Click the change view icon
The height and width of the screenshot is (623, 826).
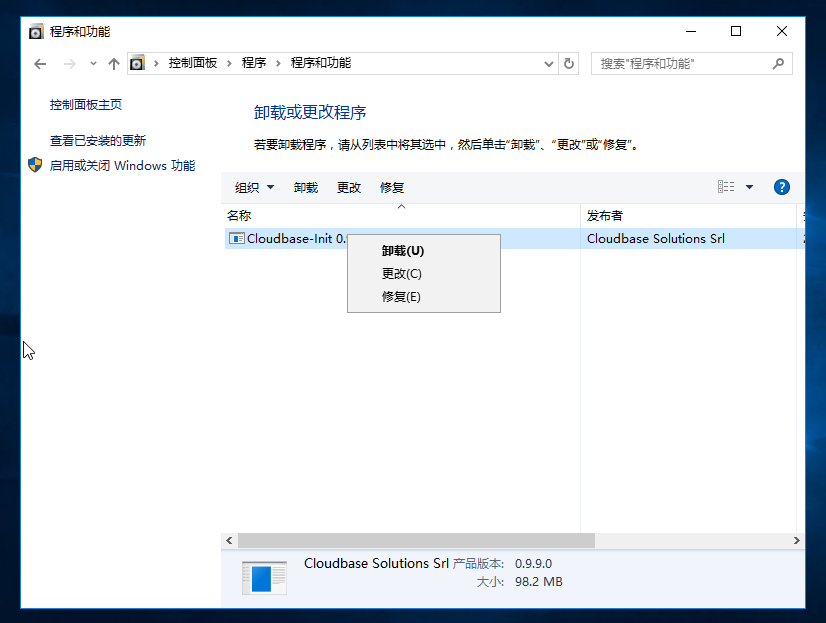tap(726, 187)
